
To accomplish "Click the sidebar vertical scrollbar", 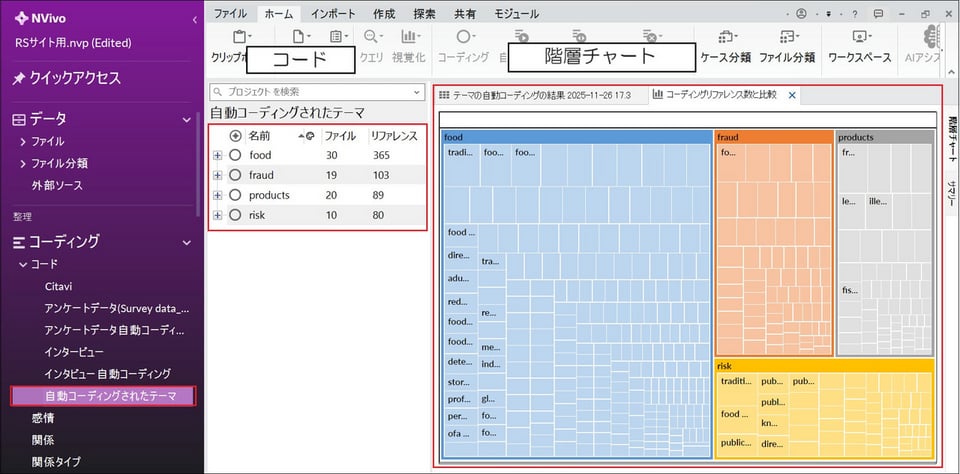I will pyautogui.click(x=198, y=164).
